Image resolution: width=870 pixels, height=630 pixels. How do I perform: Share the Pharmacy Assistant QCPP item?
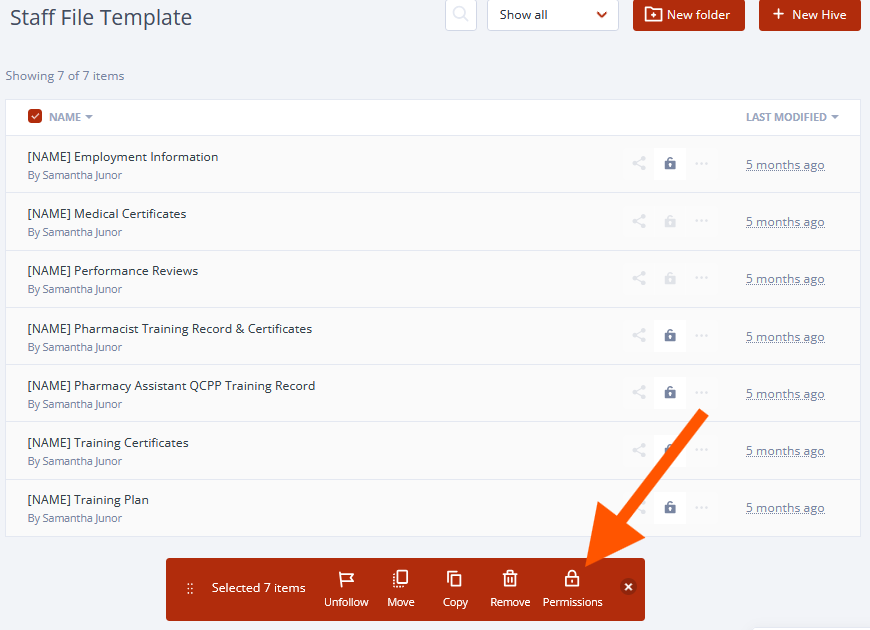(x=639, y=392)
